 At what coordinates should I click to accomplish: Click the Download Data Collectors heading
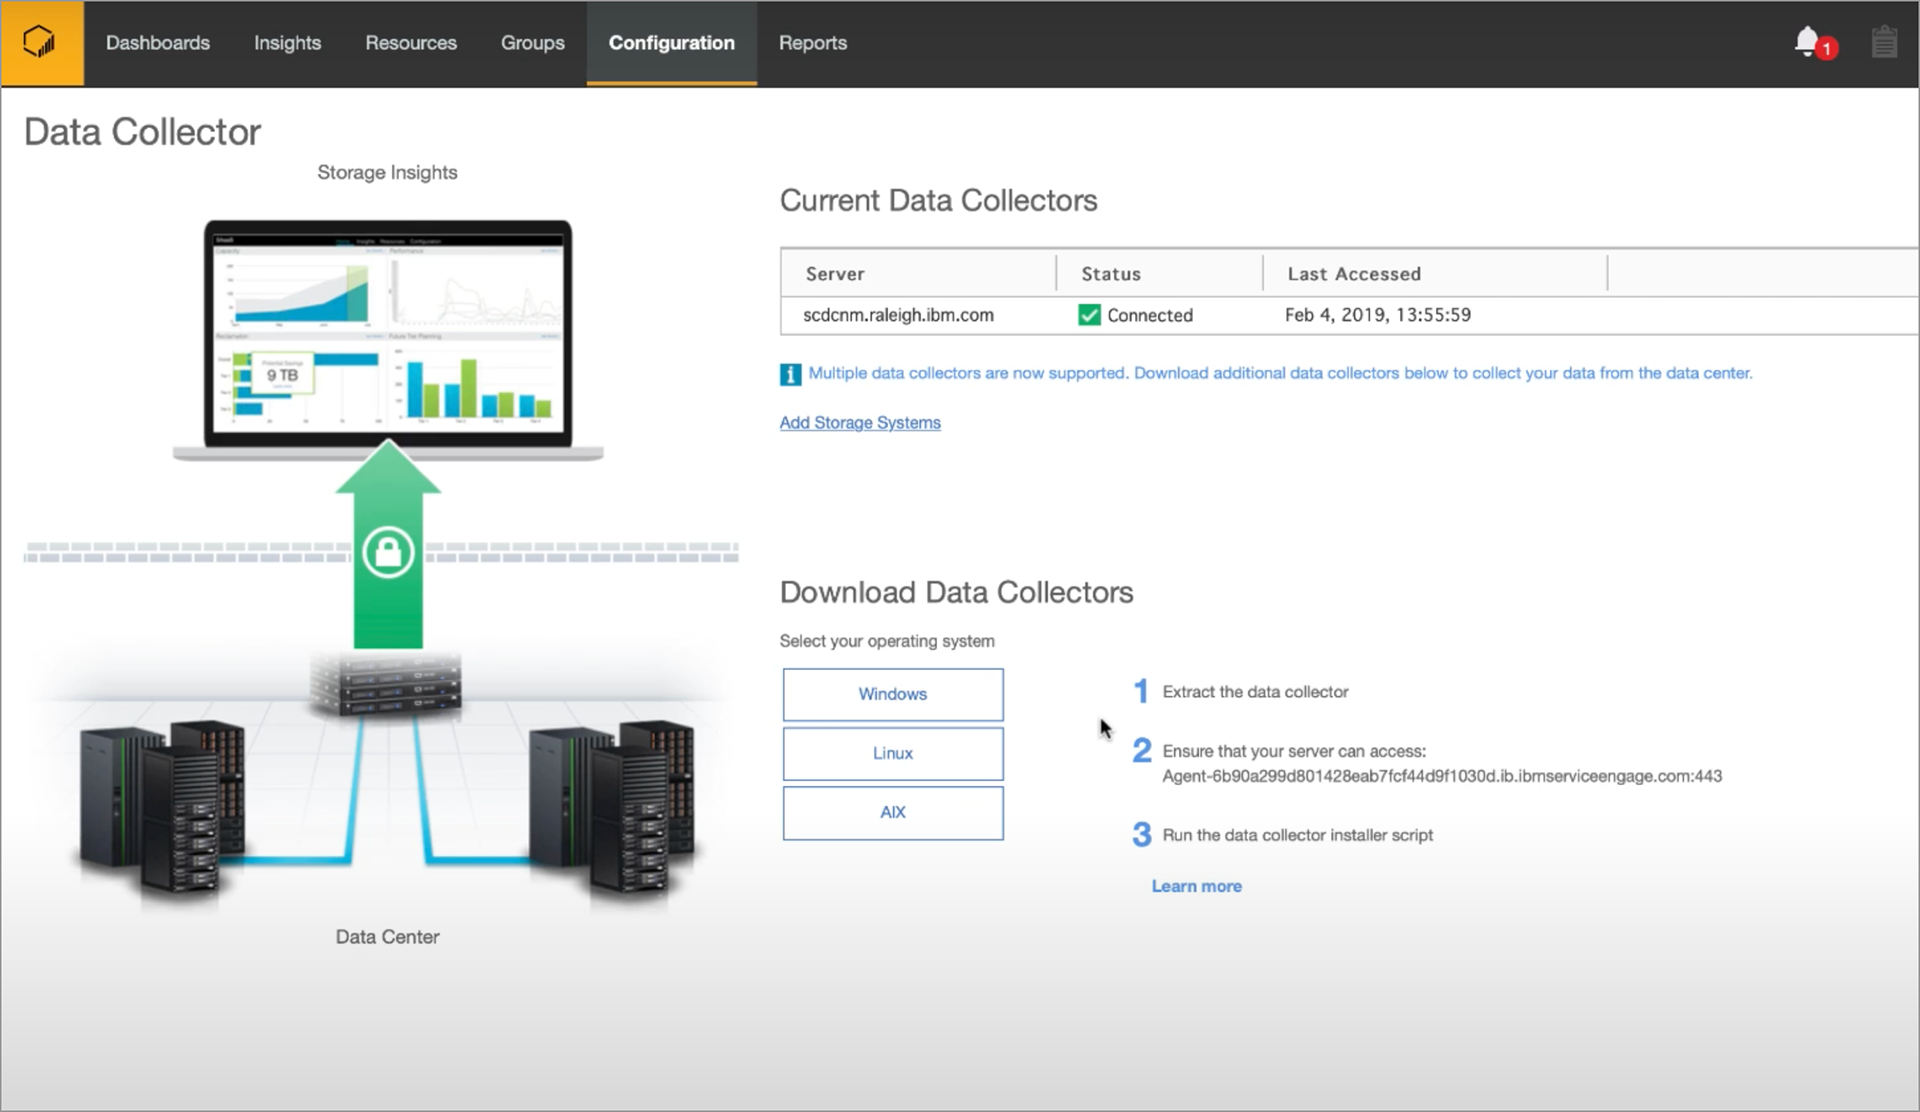pyautogui.click(x=956, y=592)
